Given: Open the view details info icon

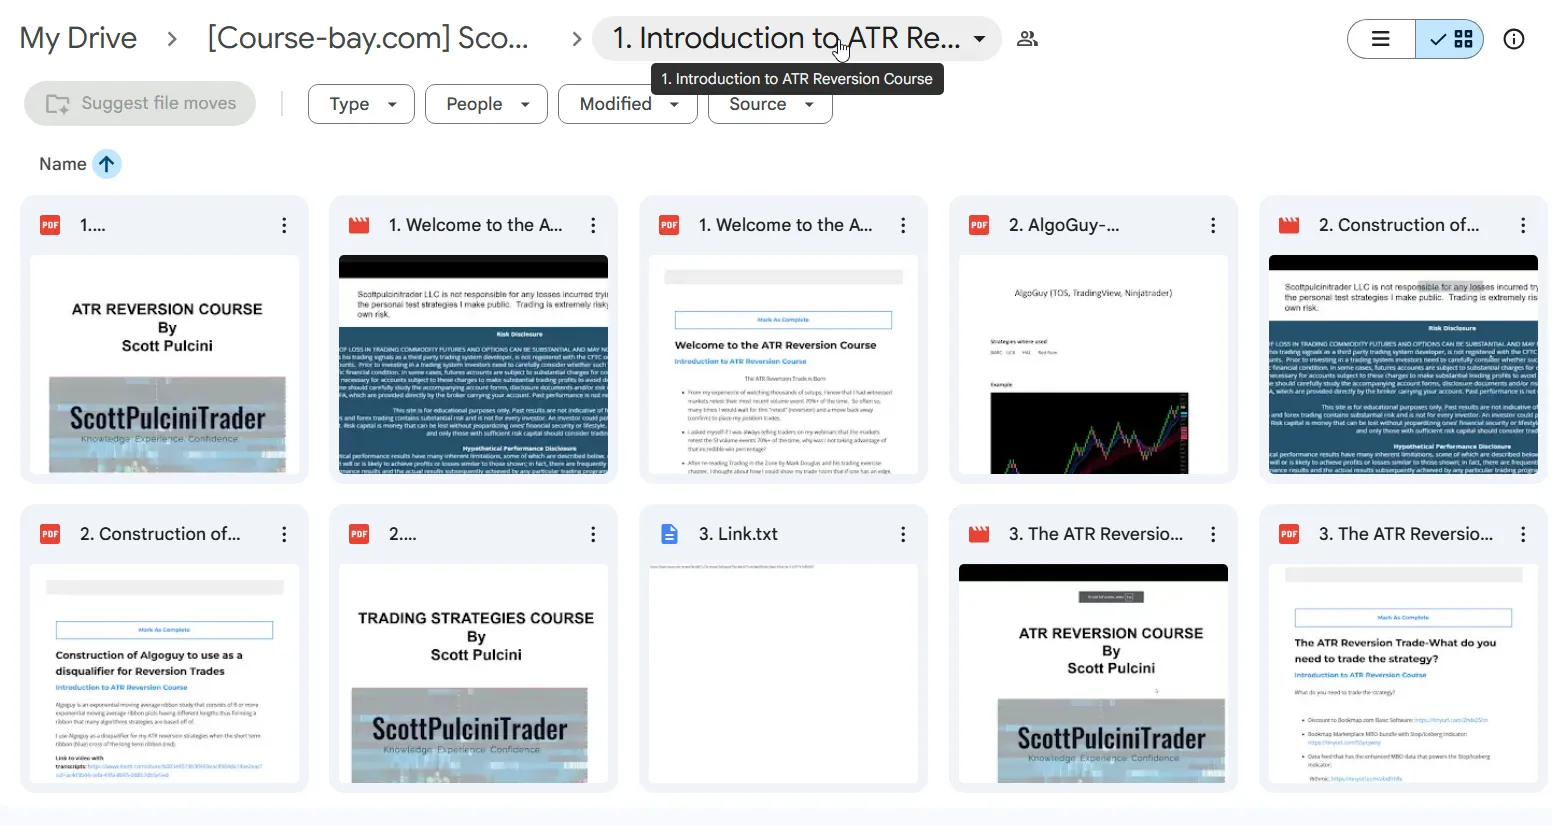Looking at the screenshot, I should pos(1514,39).
